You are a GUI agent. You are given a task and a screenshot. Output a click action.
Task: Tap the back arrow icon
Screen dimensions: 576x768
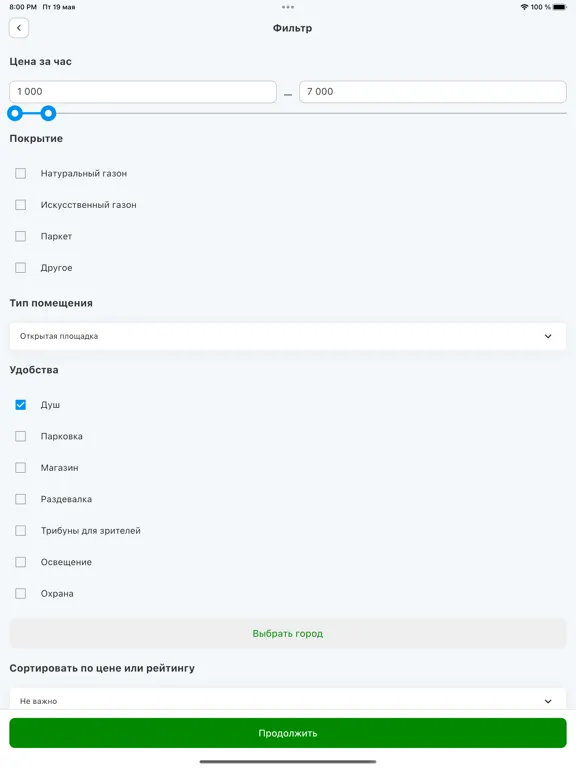[19, 28]
